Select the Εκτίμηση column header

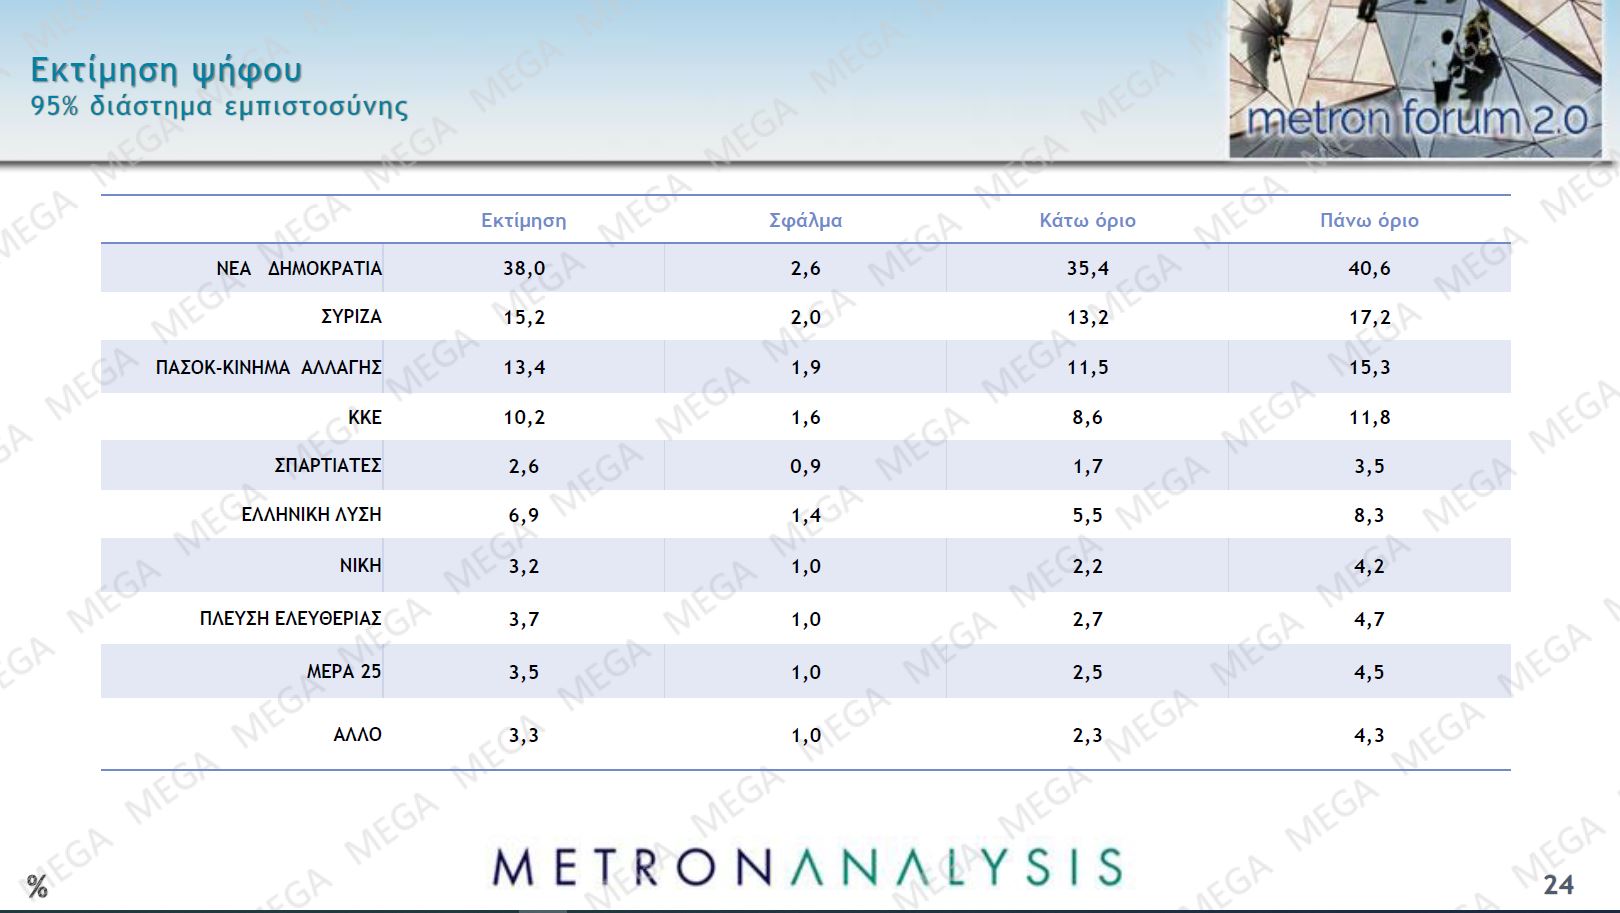(523, 220)
